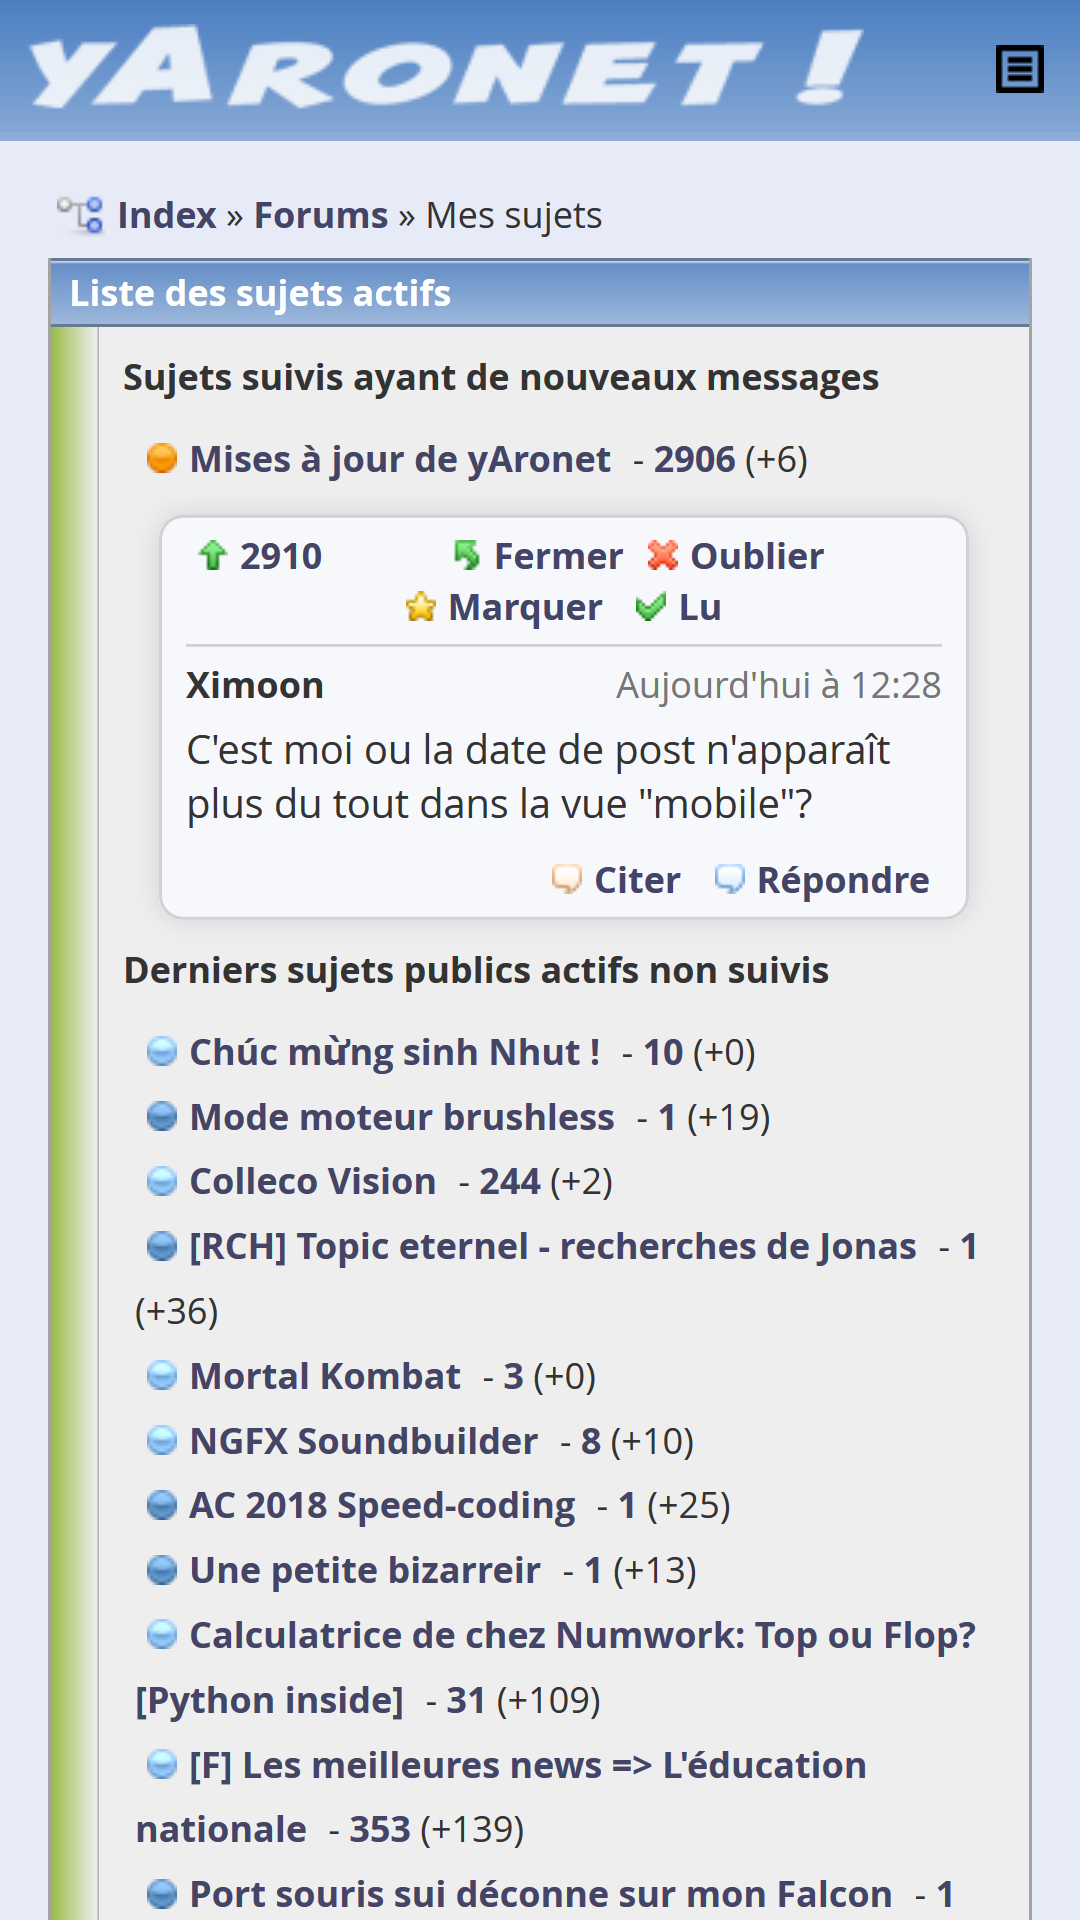Click the blue speech bubble Répondre icon

[729, 879]
